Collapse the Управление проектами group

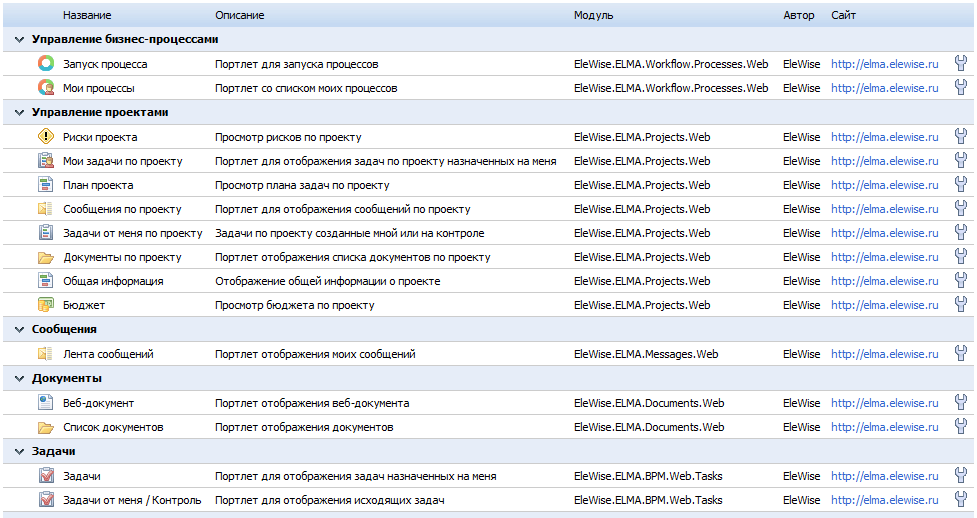click(x=19, y=113)
